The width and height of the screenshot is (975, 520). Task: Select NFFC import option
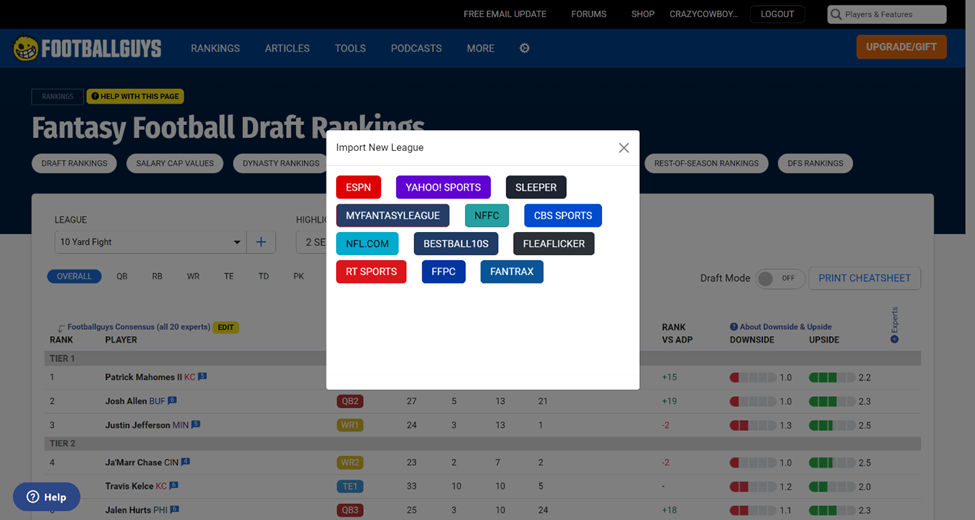pyautogui.click(x=487, y=215)
